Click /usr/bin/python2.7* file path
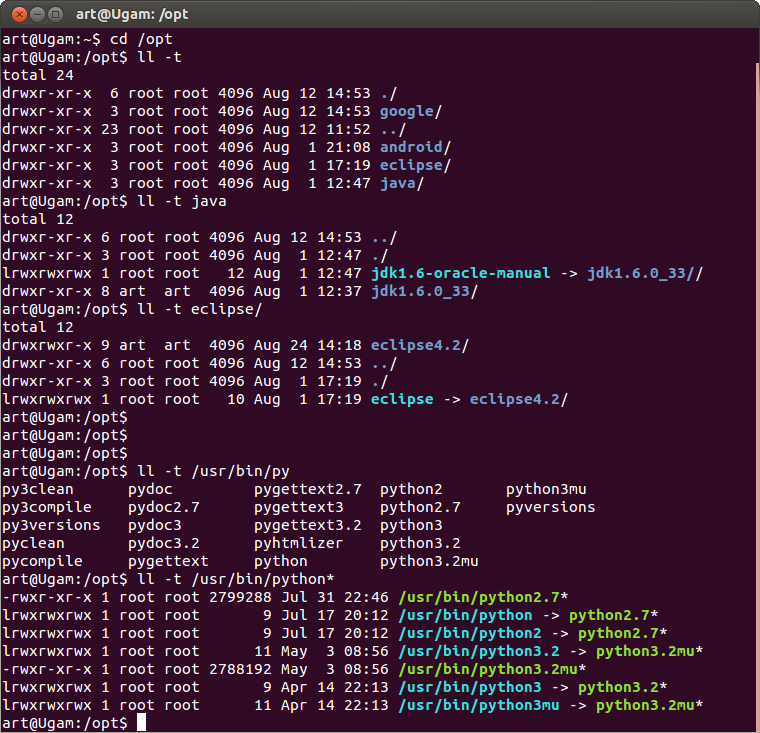This screenshot has width=760, height=733. click(483, 597)
